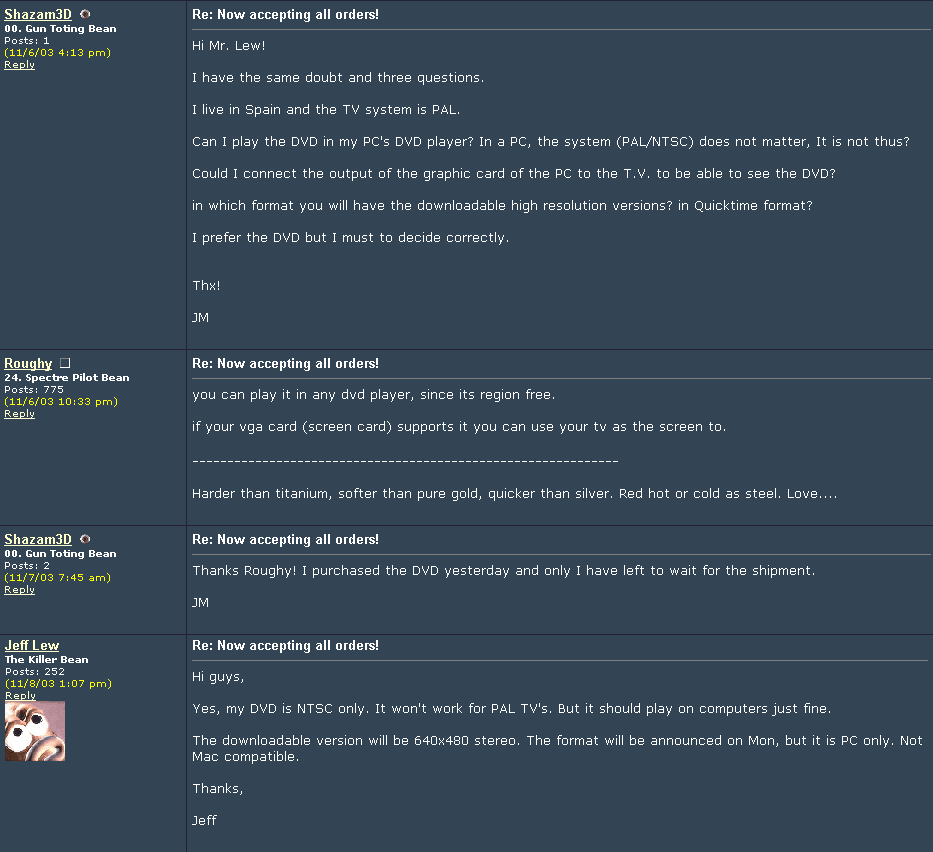
Task: Reply to Shazam3D's 11/6/03 4:13 pm post
Action: tap(19, 65)
